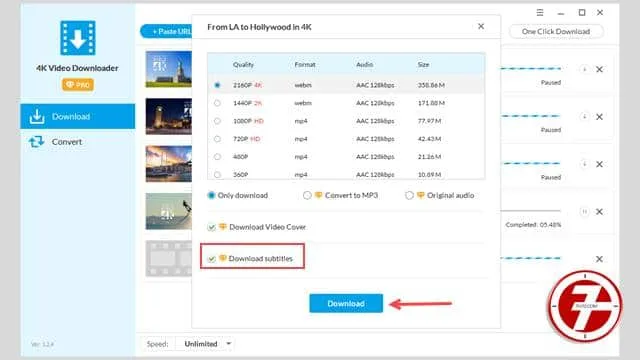Resume the first paused download
Viewport: 640px width, 360px height.
(584, 69)
